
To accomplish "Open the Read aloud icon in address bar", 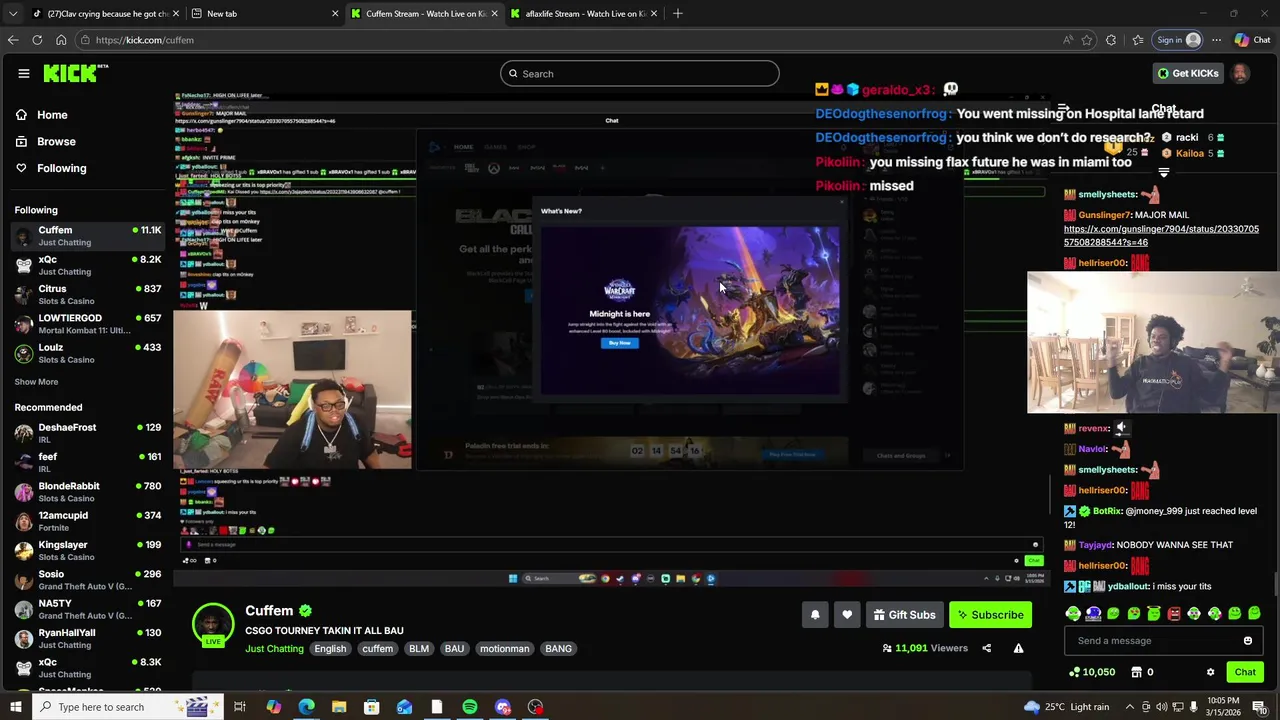I will 1068,40.
